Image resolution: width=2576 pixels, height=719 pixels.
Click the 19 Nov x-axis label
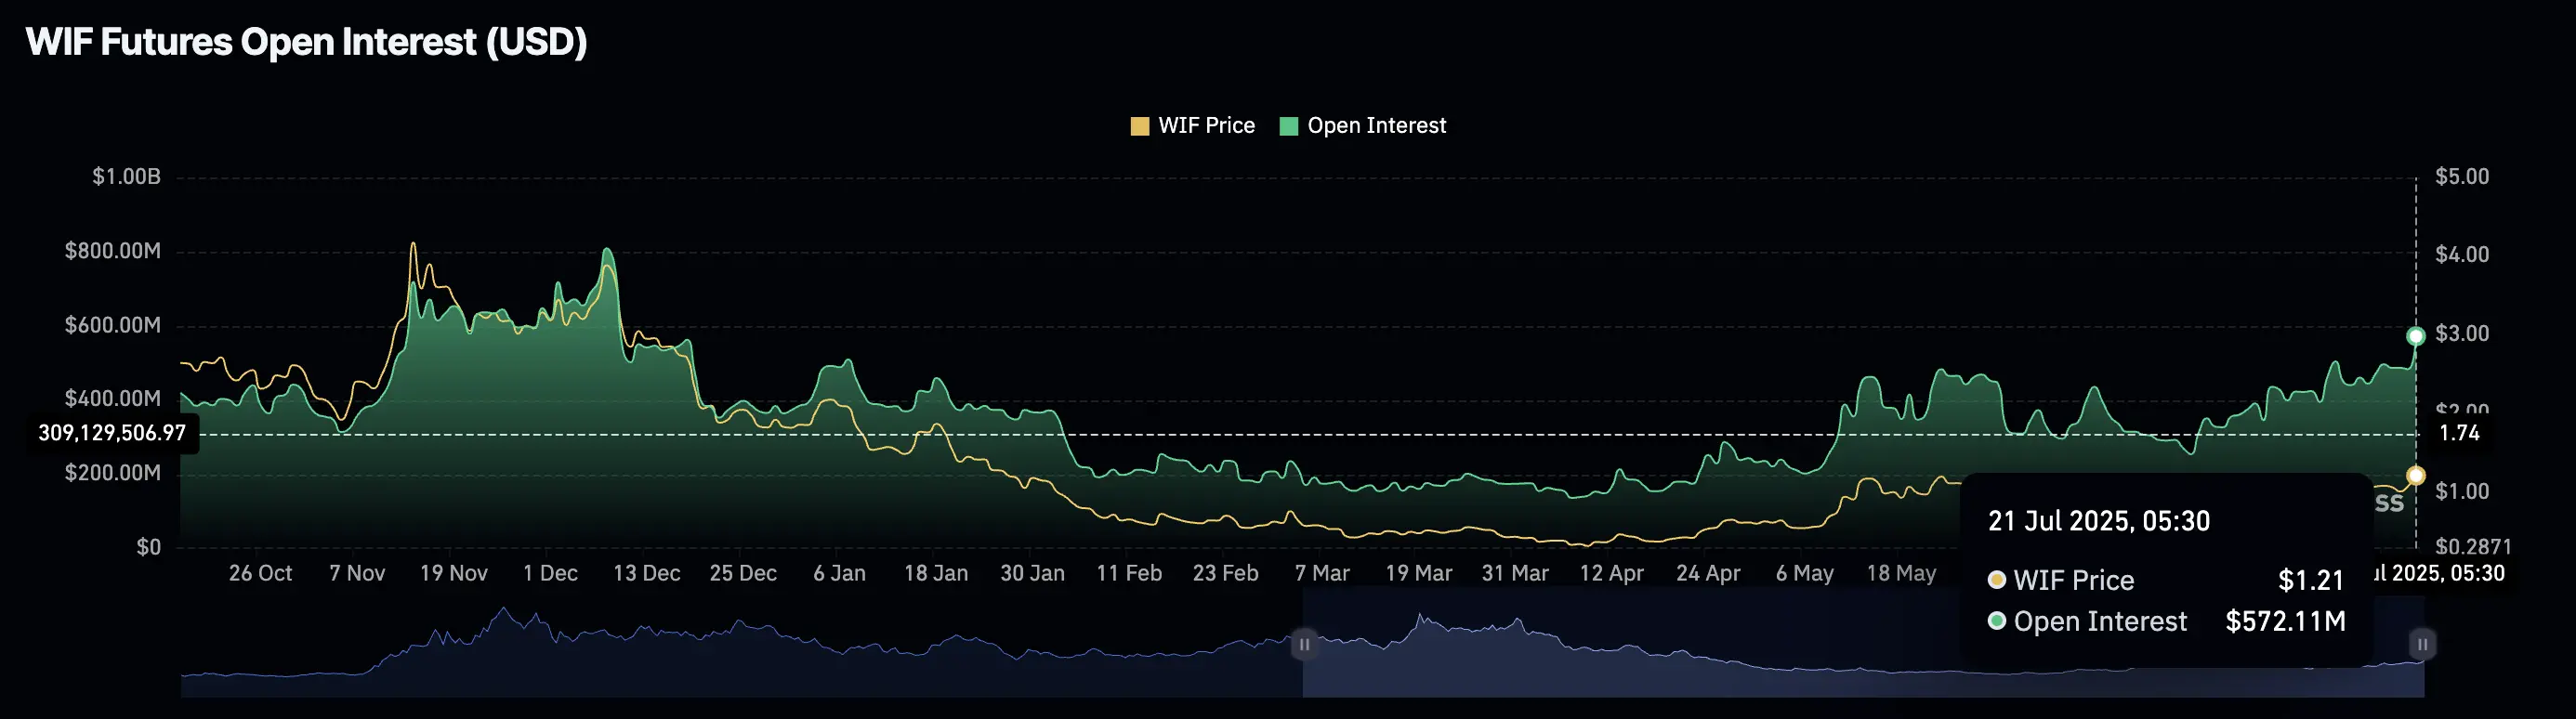point(454,573)
